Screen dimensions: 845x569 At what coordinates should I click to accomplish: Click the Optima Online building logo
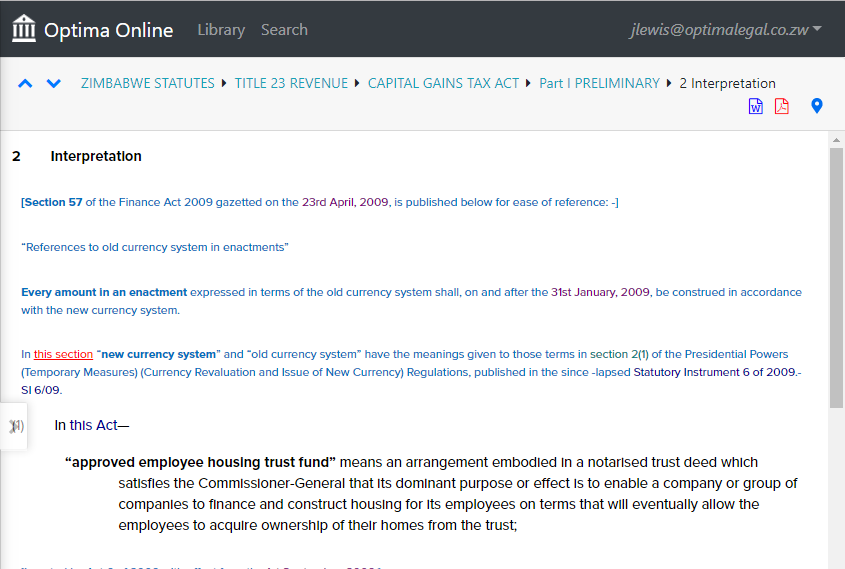click(x=24, y=30)
